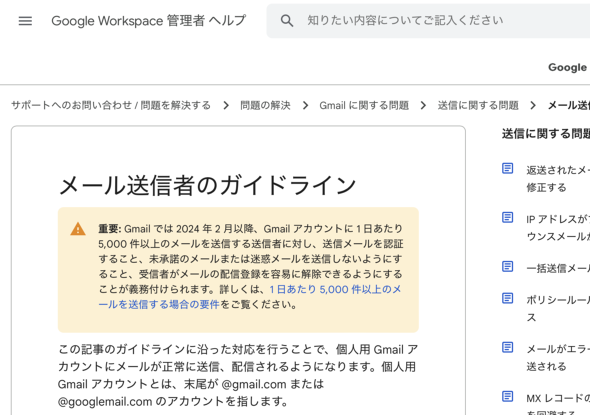The width and height of the screenshot is (590, 415).
Task: Click the orange warning triangle icon
Action: click(78, 229)
